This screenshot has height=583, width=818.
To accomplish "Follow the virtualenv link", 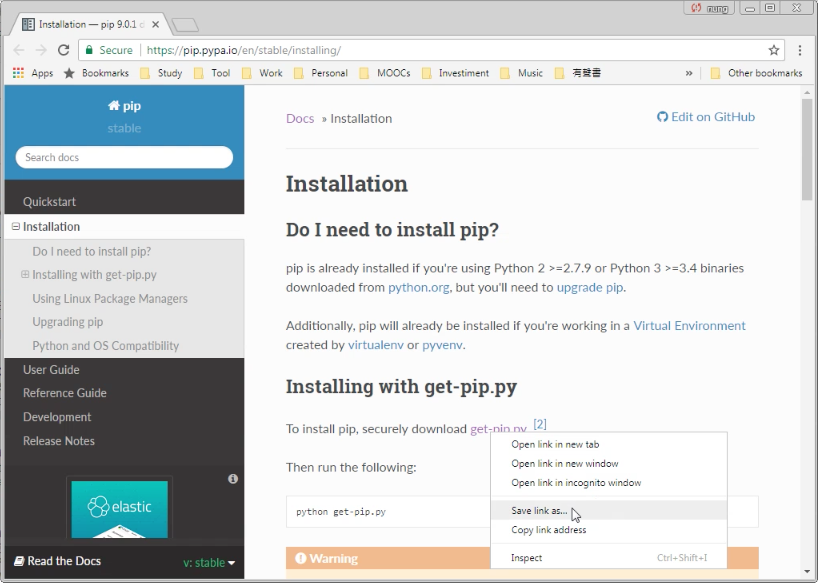I will point(376,345).
